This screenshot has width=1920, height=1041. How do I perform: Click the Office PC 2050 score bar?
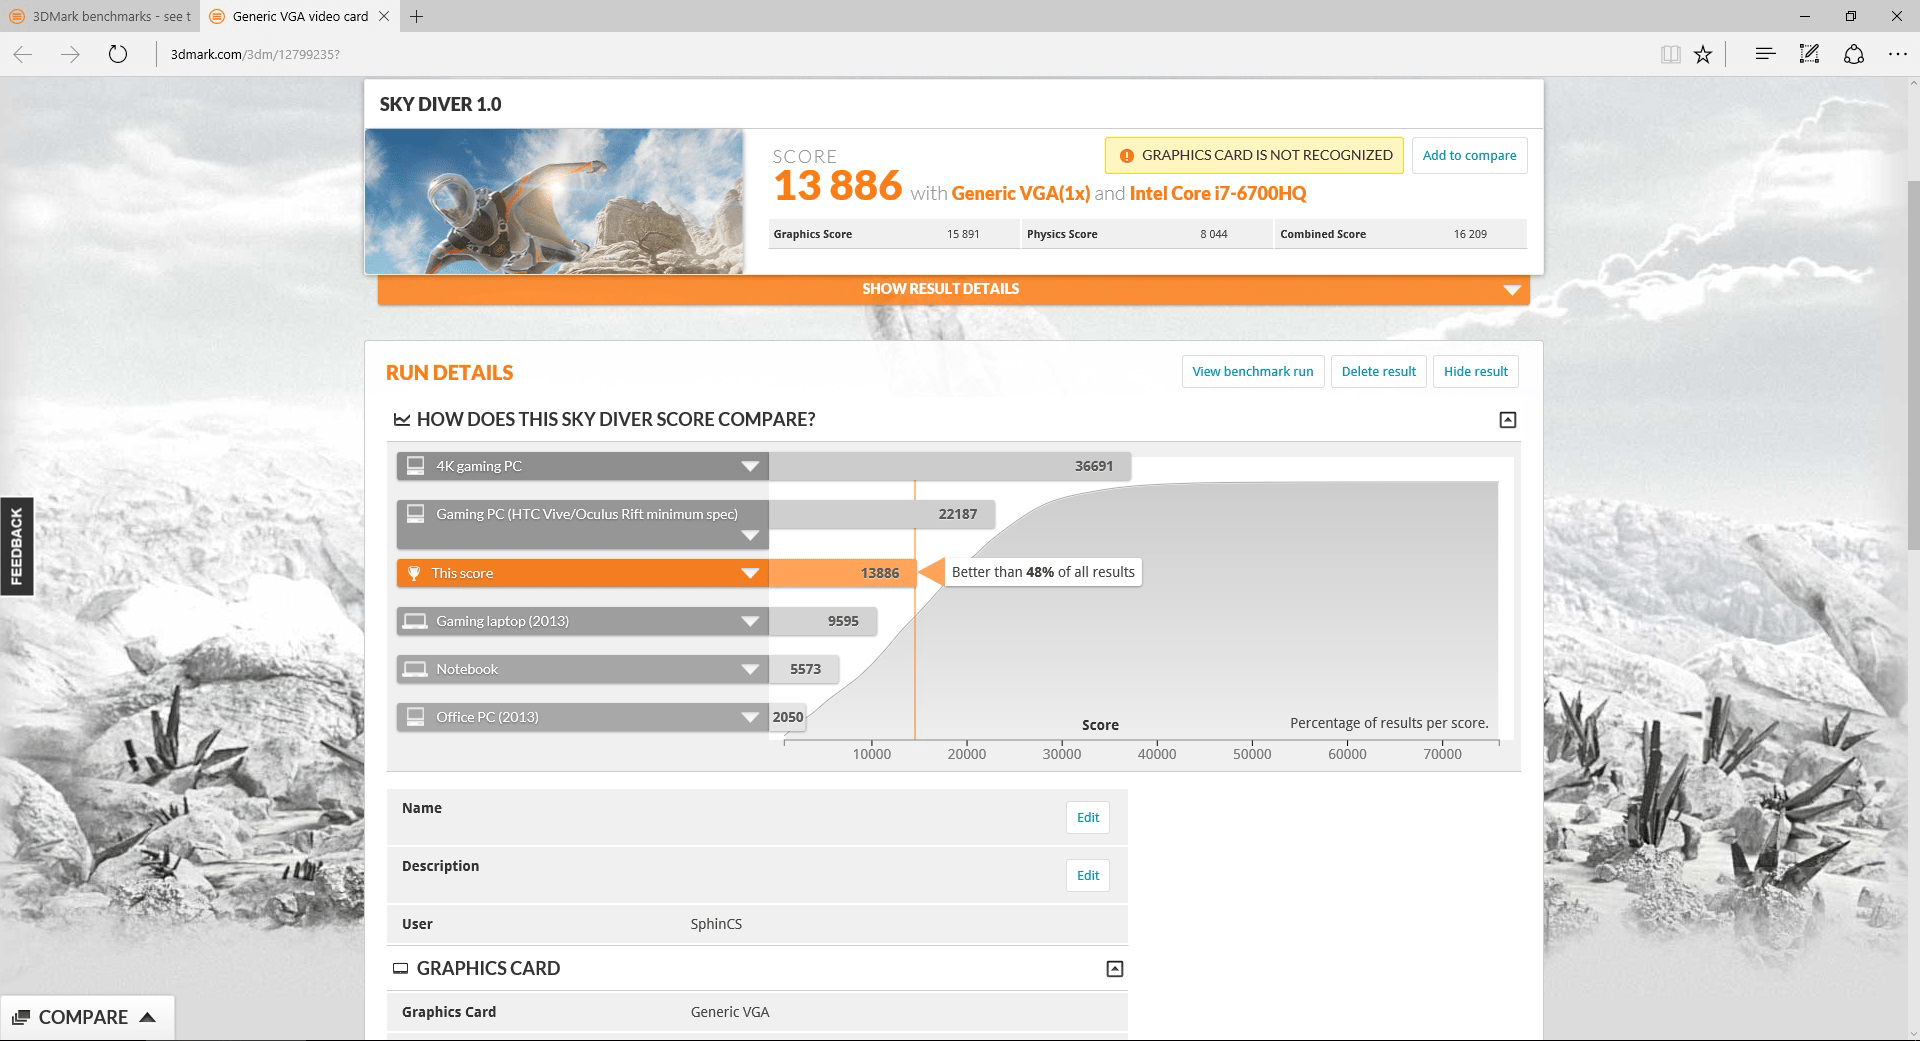point(787,717)
